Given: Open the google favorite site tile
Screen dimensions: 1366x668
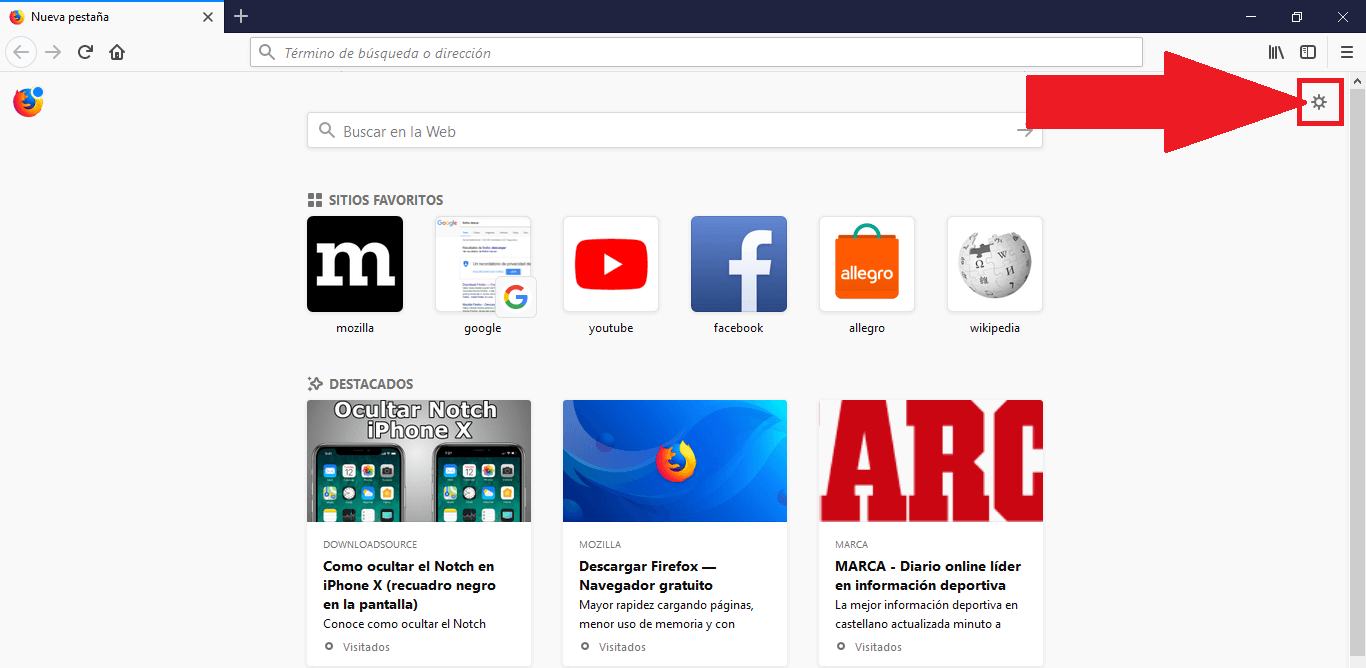Looking at the screenshot, I should tap(483, 264).
